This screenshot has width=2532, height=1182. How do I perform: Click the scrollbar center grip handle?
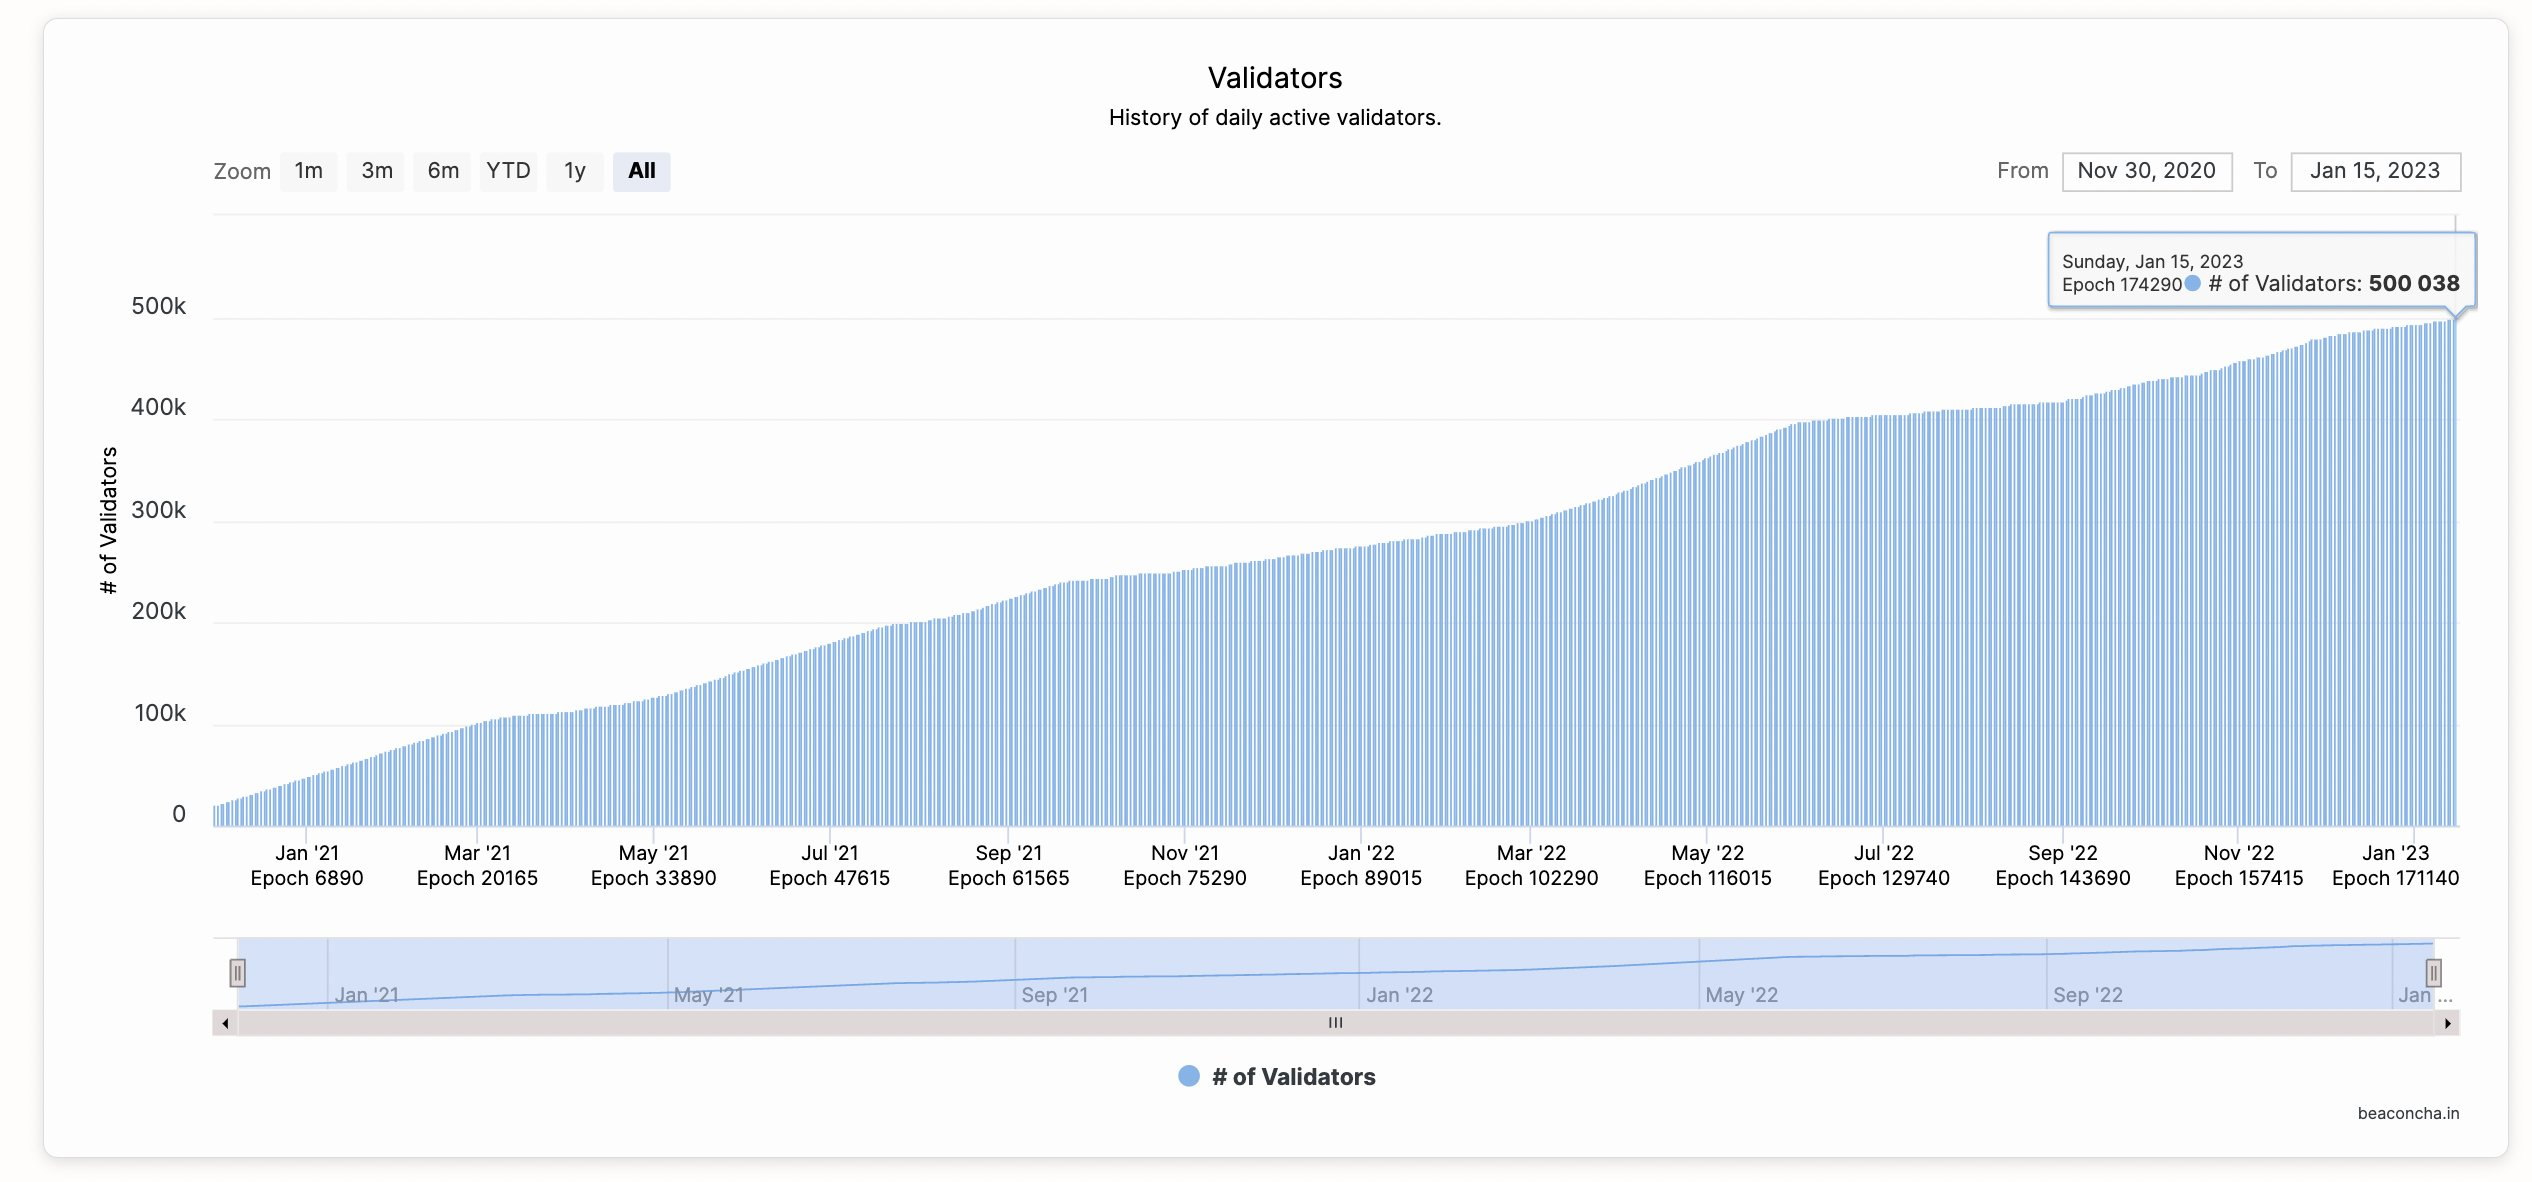pos(1335,1022)
